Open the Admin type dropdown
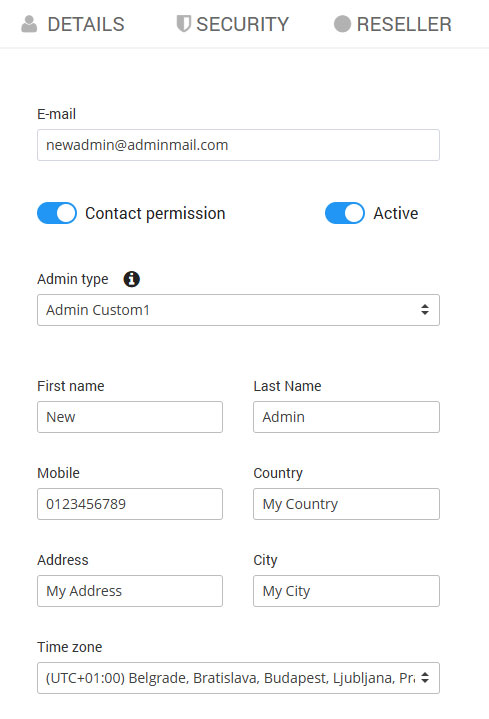This screenshot has height=719, width=489. (239, 310)
